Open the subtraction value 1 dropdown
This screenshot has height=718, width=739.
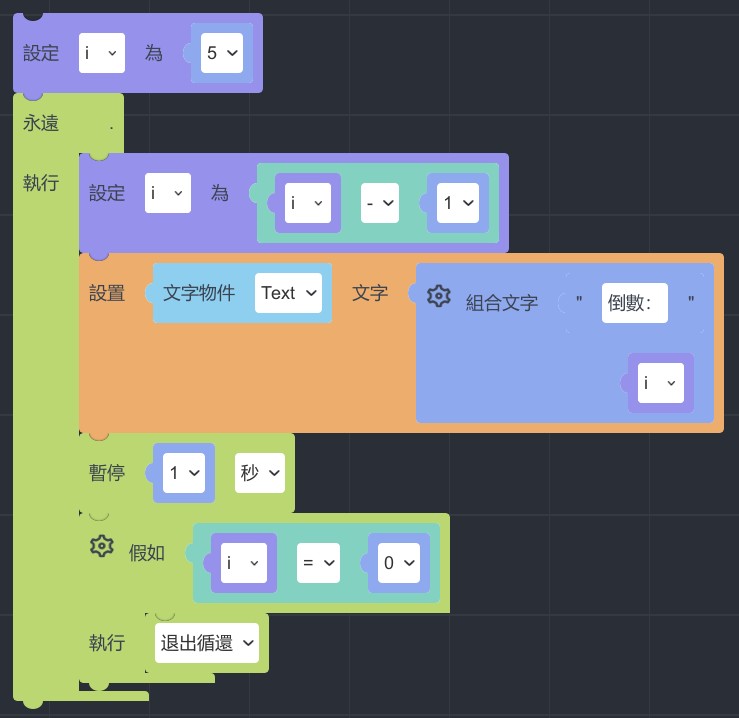tap(458, 203)
